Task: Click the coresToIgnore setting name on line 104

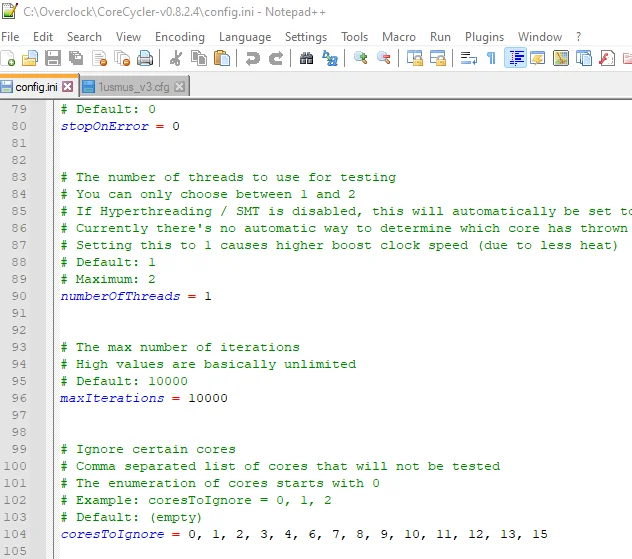Action: click(x=112, y=534)
